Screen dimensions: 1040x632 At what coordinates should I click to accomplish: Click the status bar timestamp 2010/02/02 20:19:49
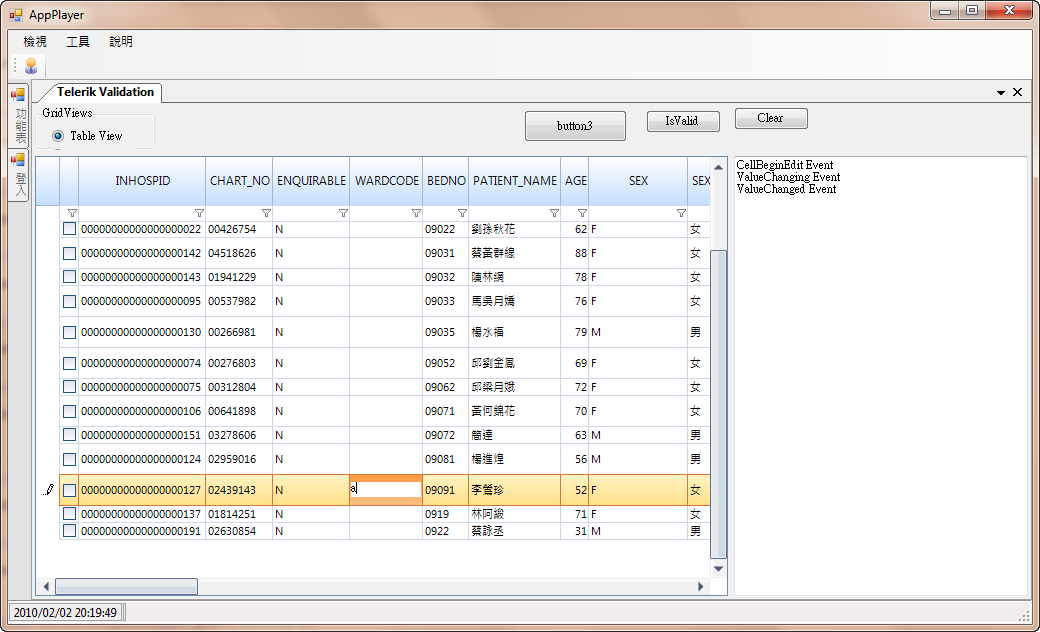tap(65, 613)
